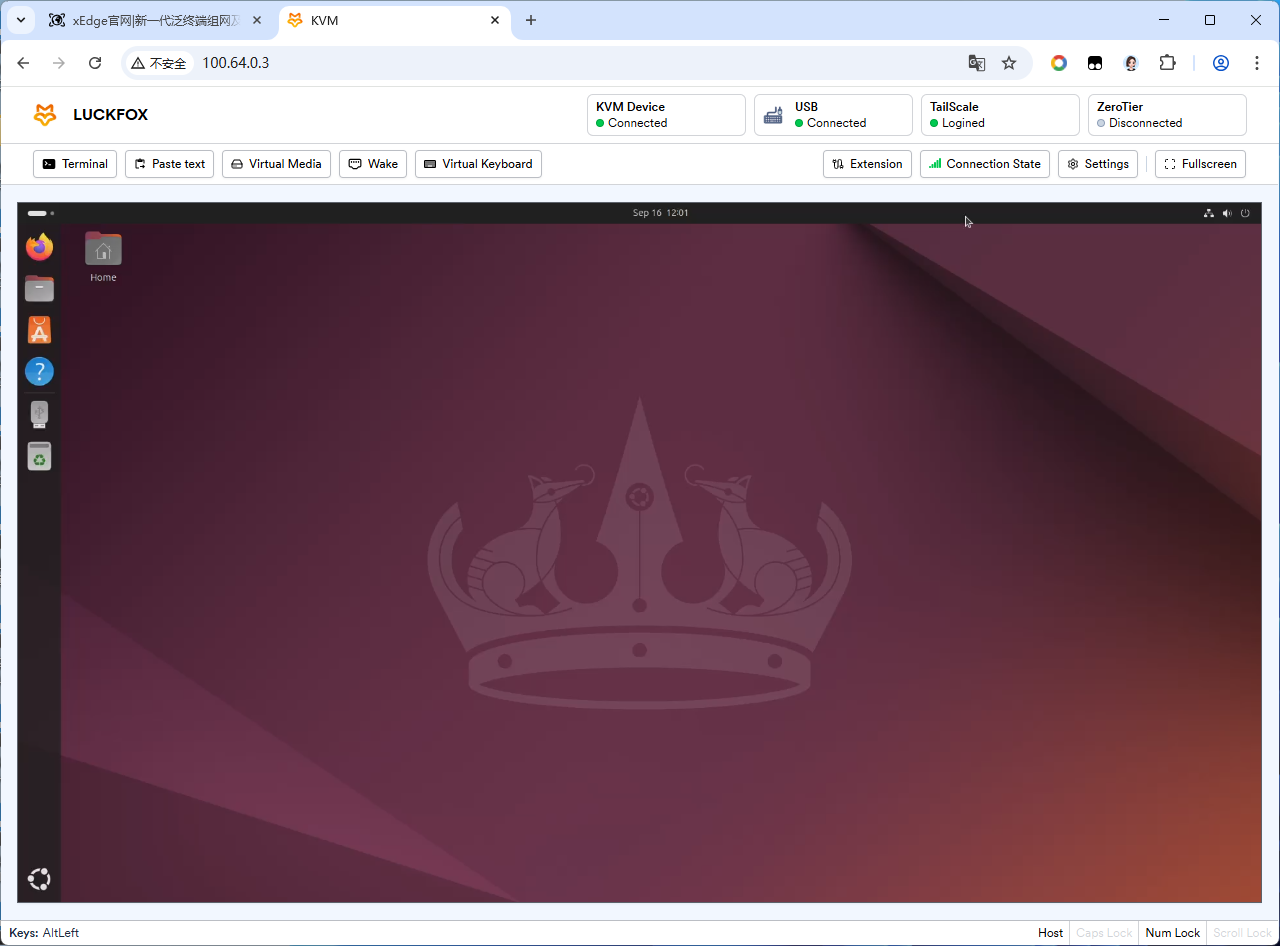Toggle the Virtual Keyboard

[x=478, y=164]
